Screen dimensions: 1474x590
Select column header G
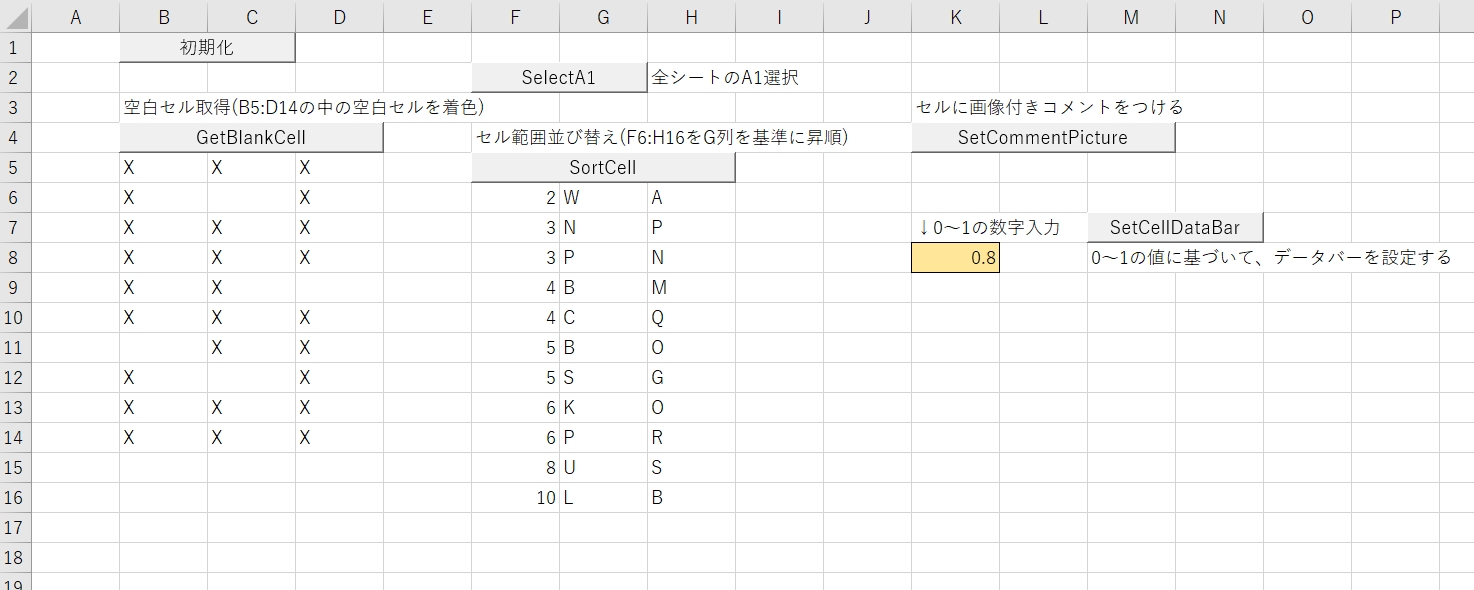click(603, 17)
